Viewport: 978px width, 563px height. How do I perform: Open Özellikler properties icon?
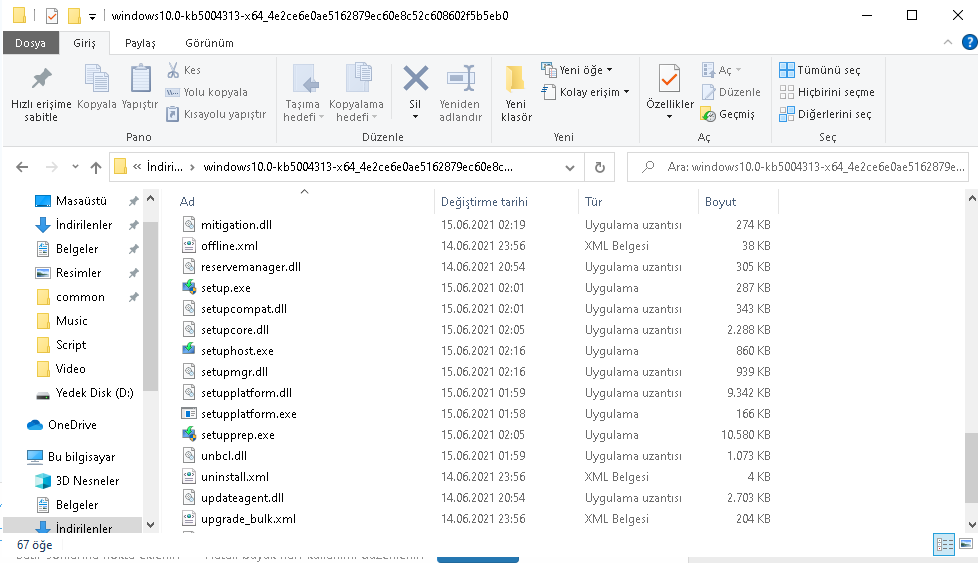tap(669, 80)
